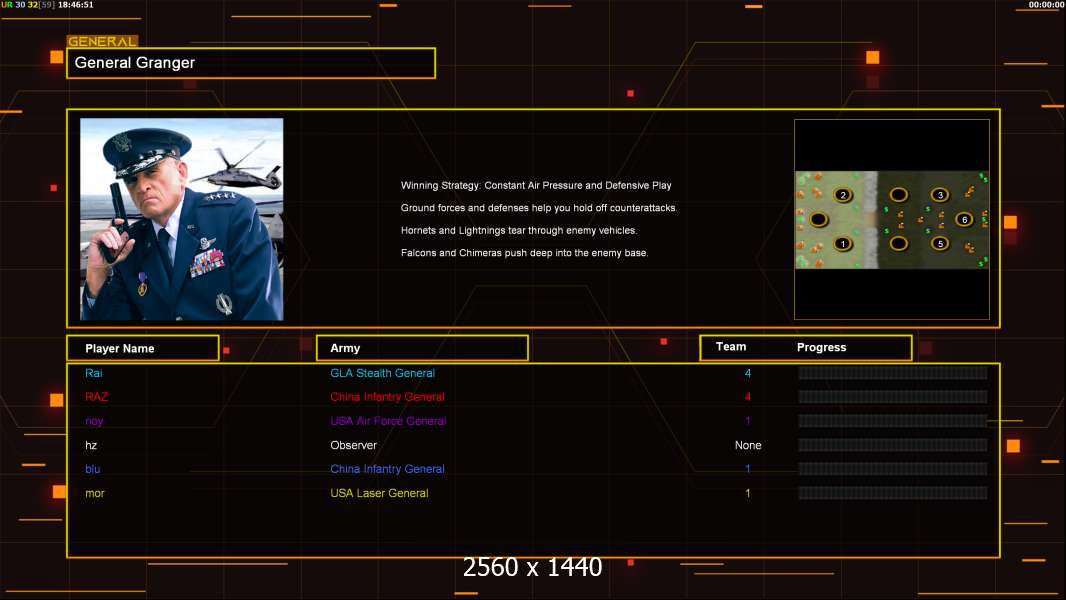Click the Team column header label
The height and width of the screenshot is (600, 1066).
point(731,347)
